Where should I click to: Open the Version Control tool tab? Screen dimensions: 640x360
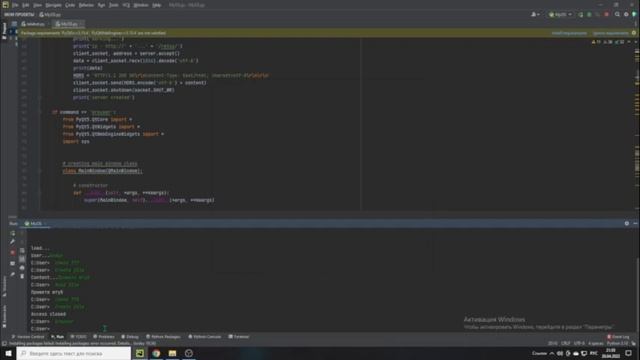(x=28, y=337)
